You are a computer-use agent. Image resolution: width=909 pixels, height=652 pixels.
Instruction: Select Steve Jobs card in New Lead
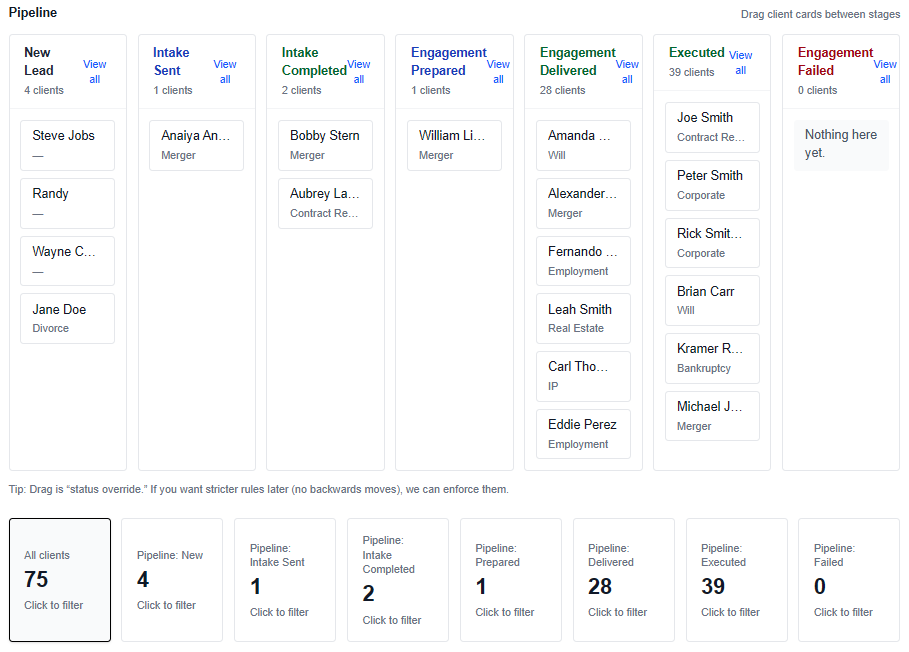(x=67, y=145)
